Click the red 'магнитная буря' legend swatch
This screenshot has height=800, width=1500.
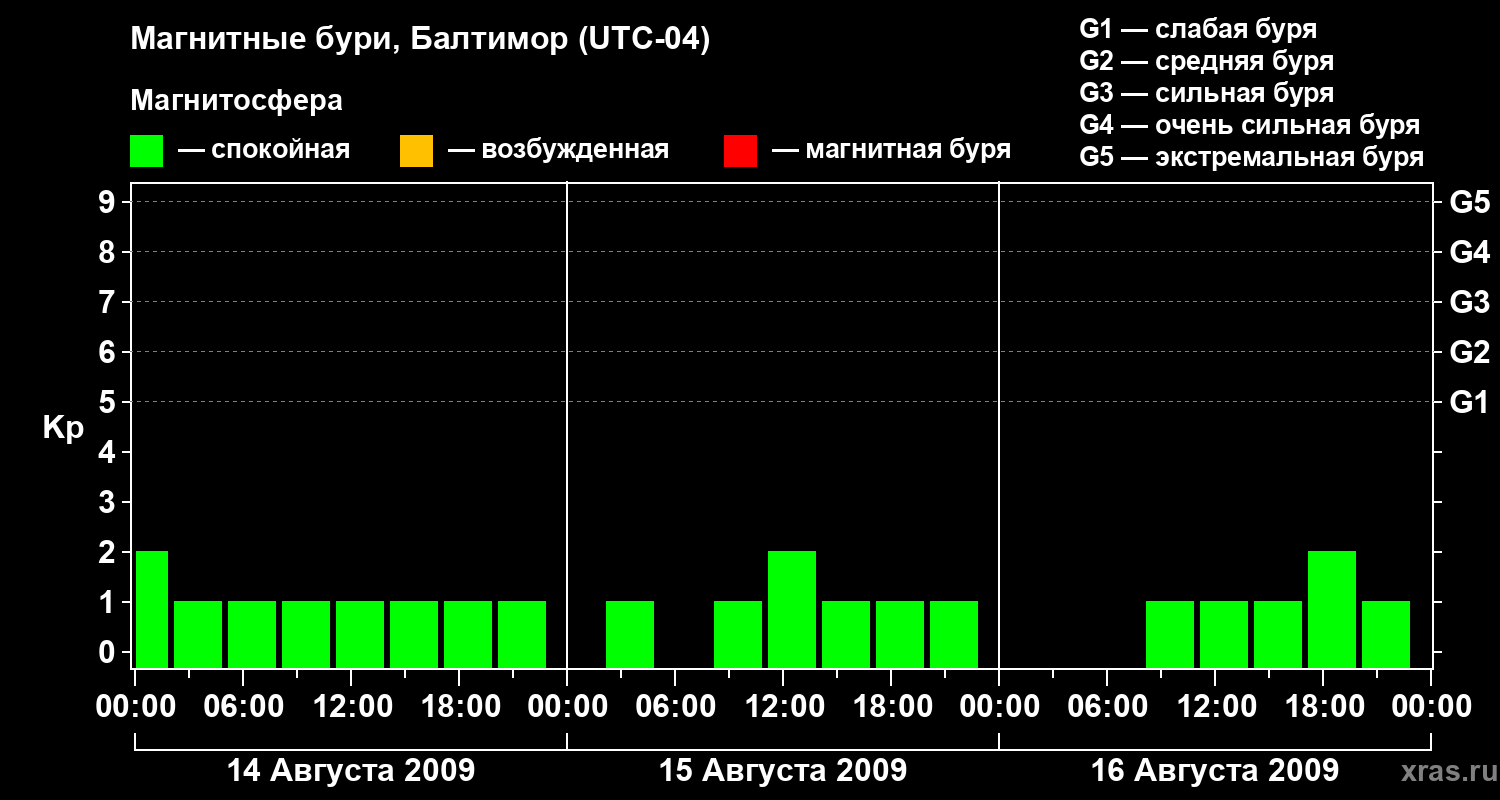point(740,151)
